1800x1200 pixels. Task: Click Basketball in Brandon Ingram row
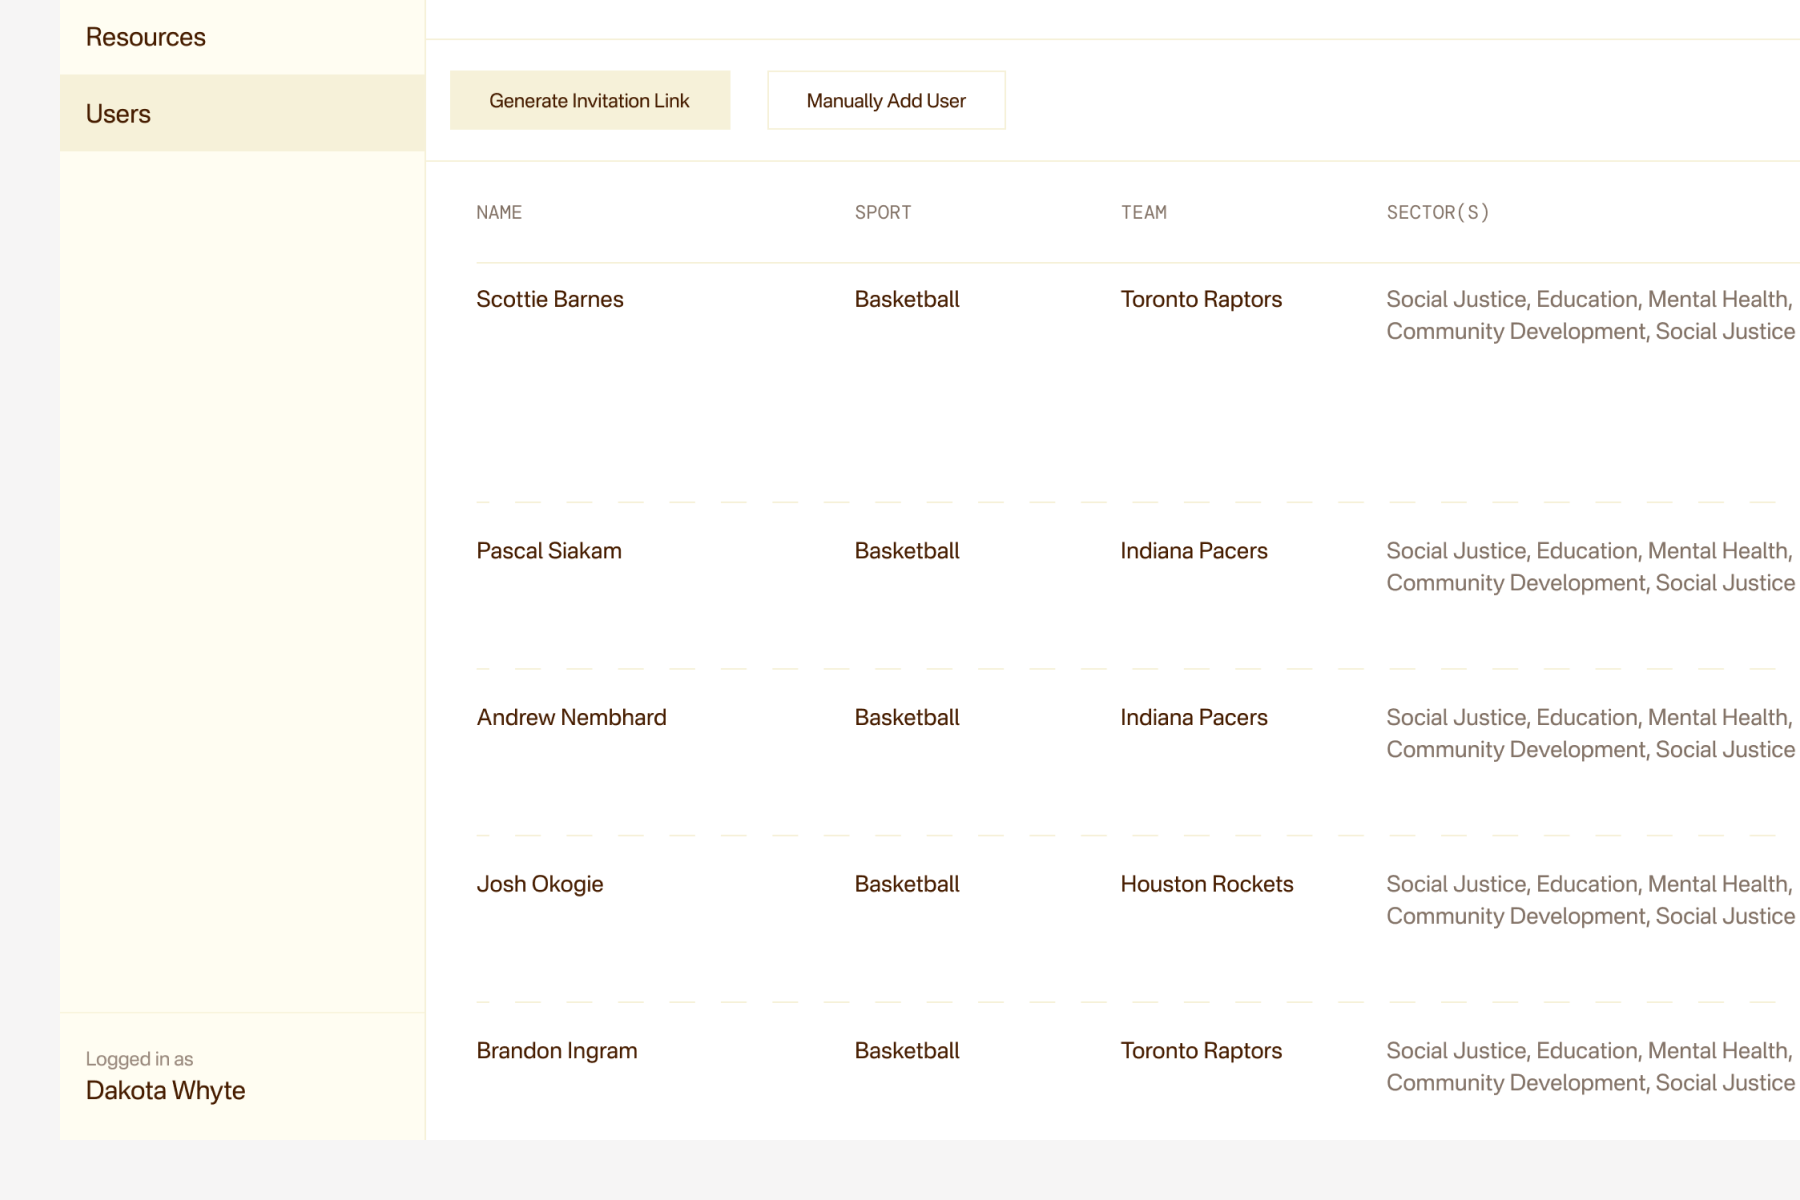click(x=906, y=1051)
